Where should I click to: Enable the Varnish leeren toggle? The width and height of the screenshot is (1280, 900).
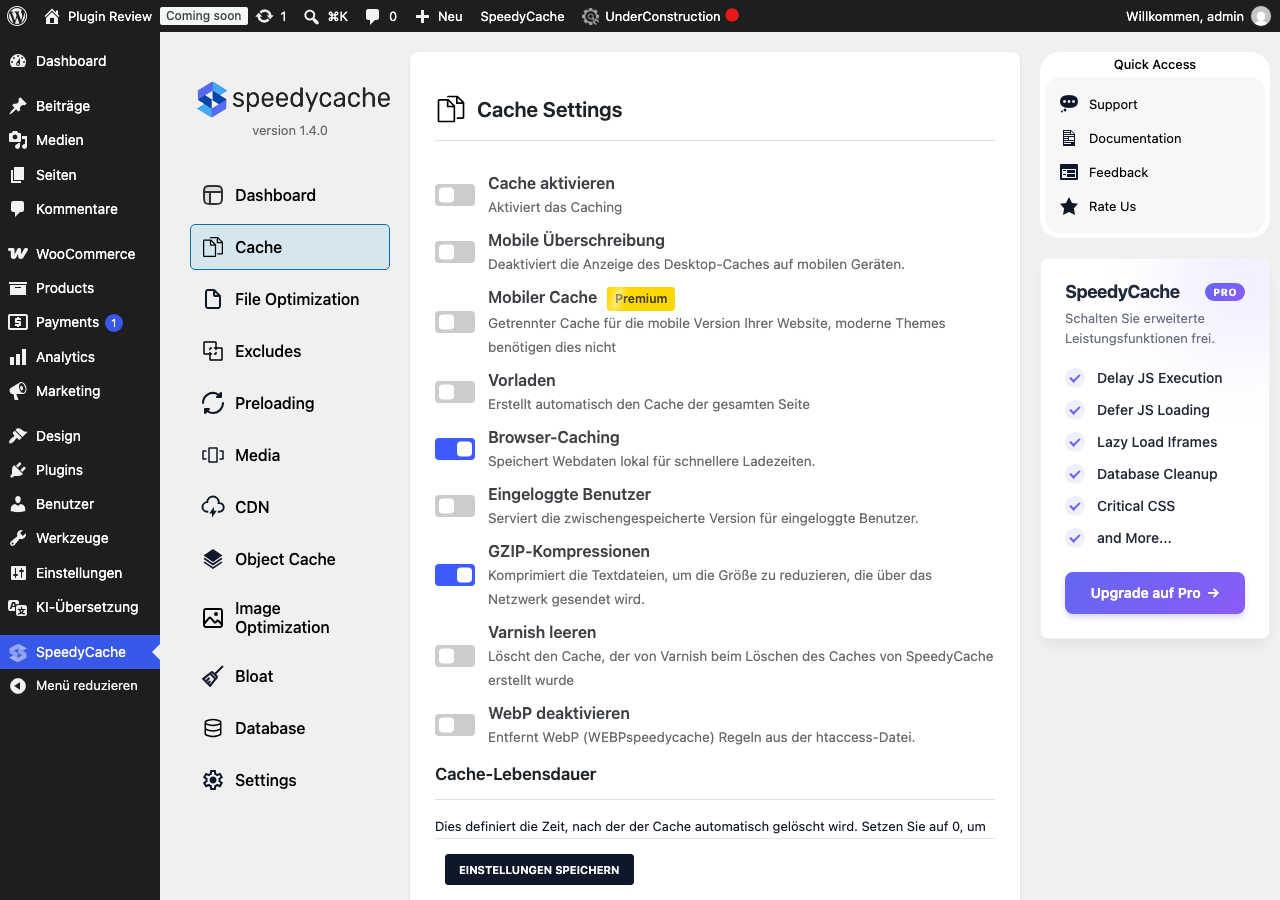(455, 656)
